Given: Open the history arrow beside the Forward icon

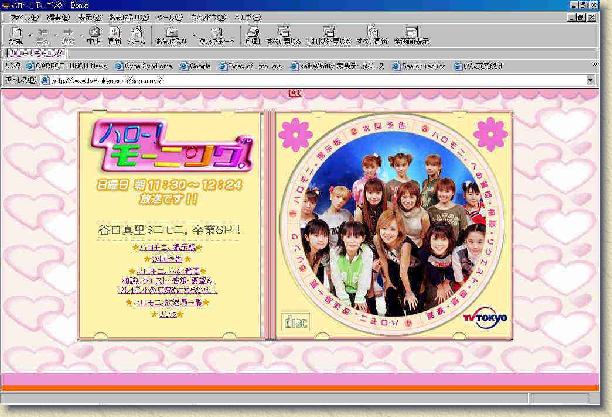Looking at the screenshot, I should coord(81,35).
